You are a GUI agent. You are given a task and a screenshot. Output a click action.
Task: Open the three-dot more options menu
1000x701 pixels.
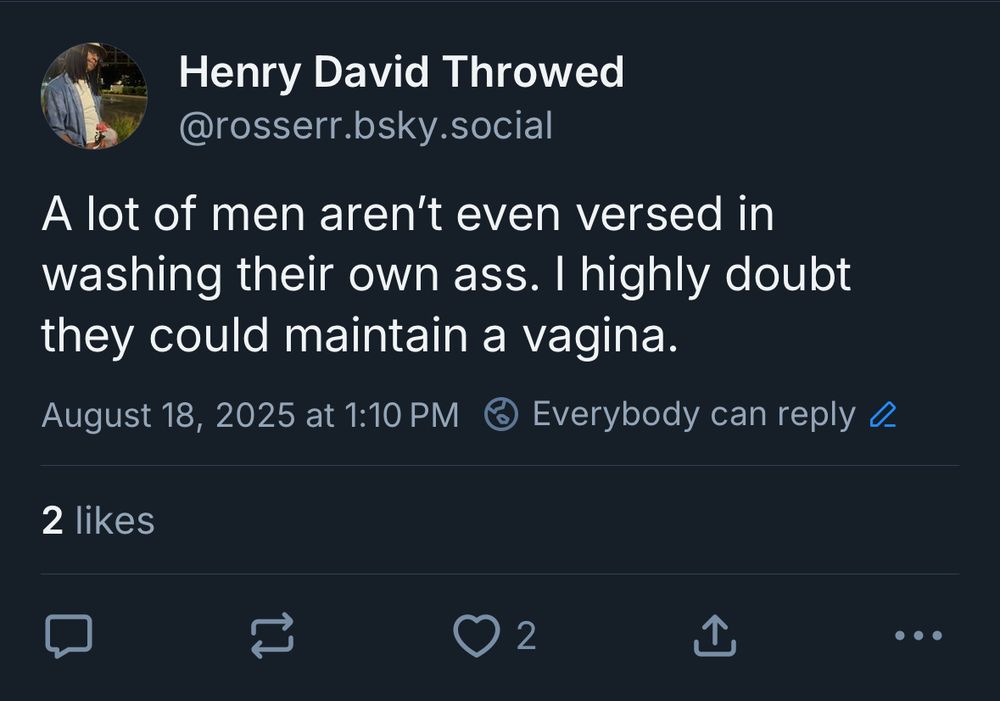(x=917, y=635)
